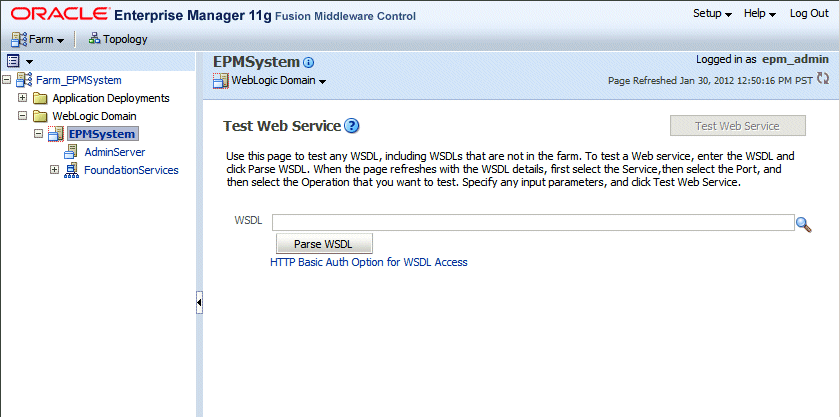
Task: Click the Farm_EPMSystem farm icon
Action: tap(24, 80)
